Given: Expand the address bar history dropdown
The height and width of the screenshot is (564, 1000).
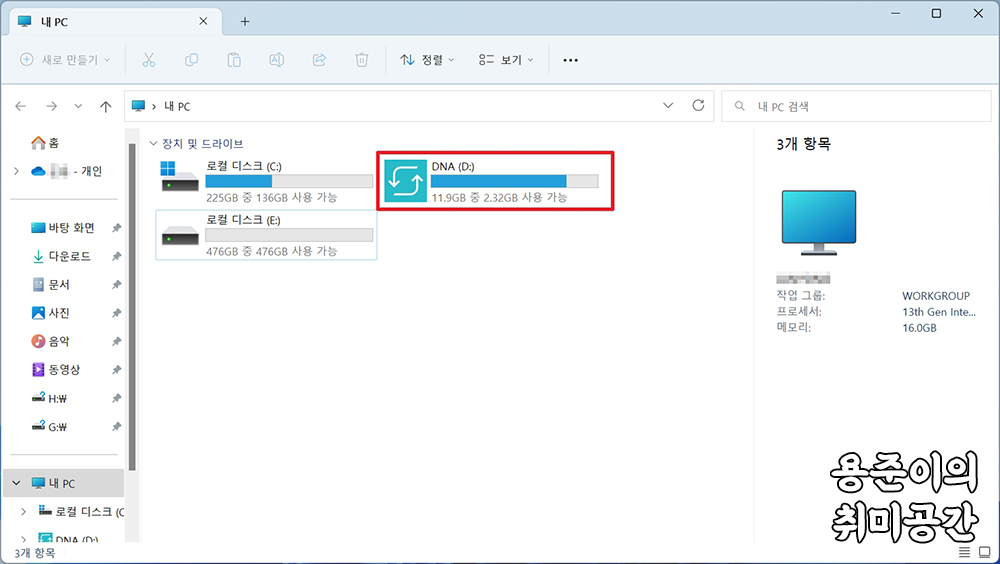Looking at the screenshot, I should coord(668,105).
